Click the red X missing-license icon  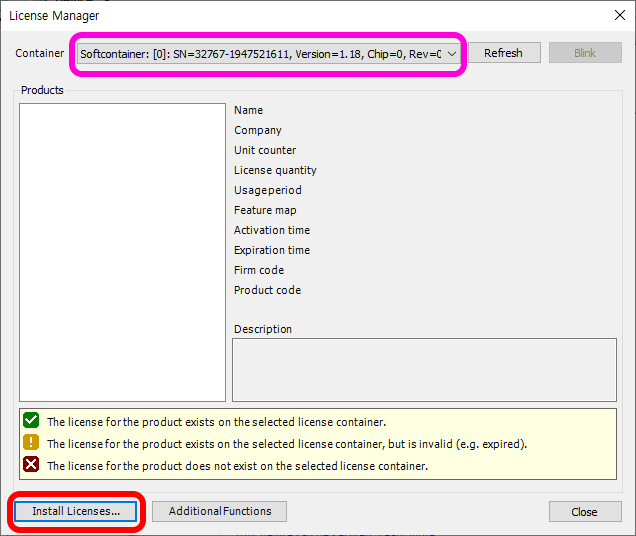point(31,466)
